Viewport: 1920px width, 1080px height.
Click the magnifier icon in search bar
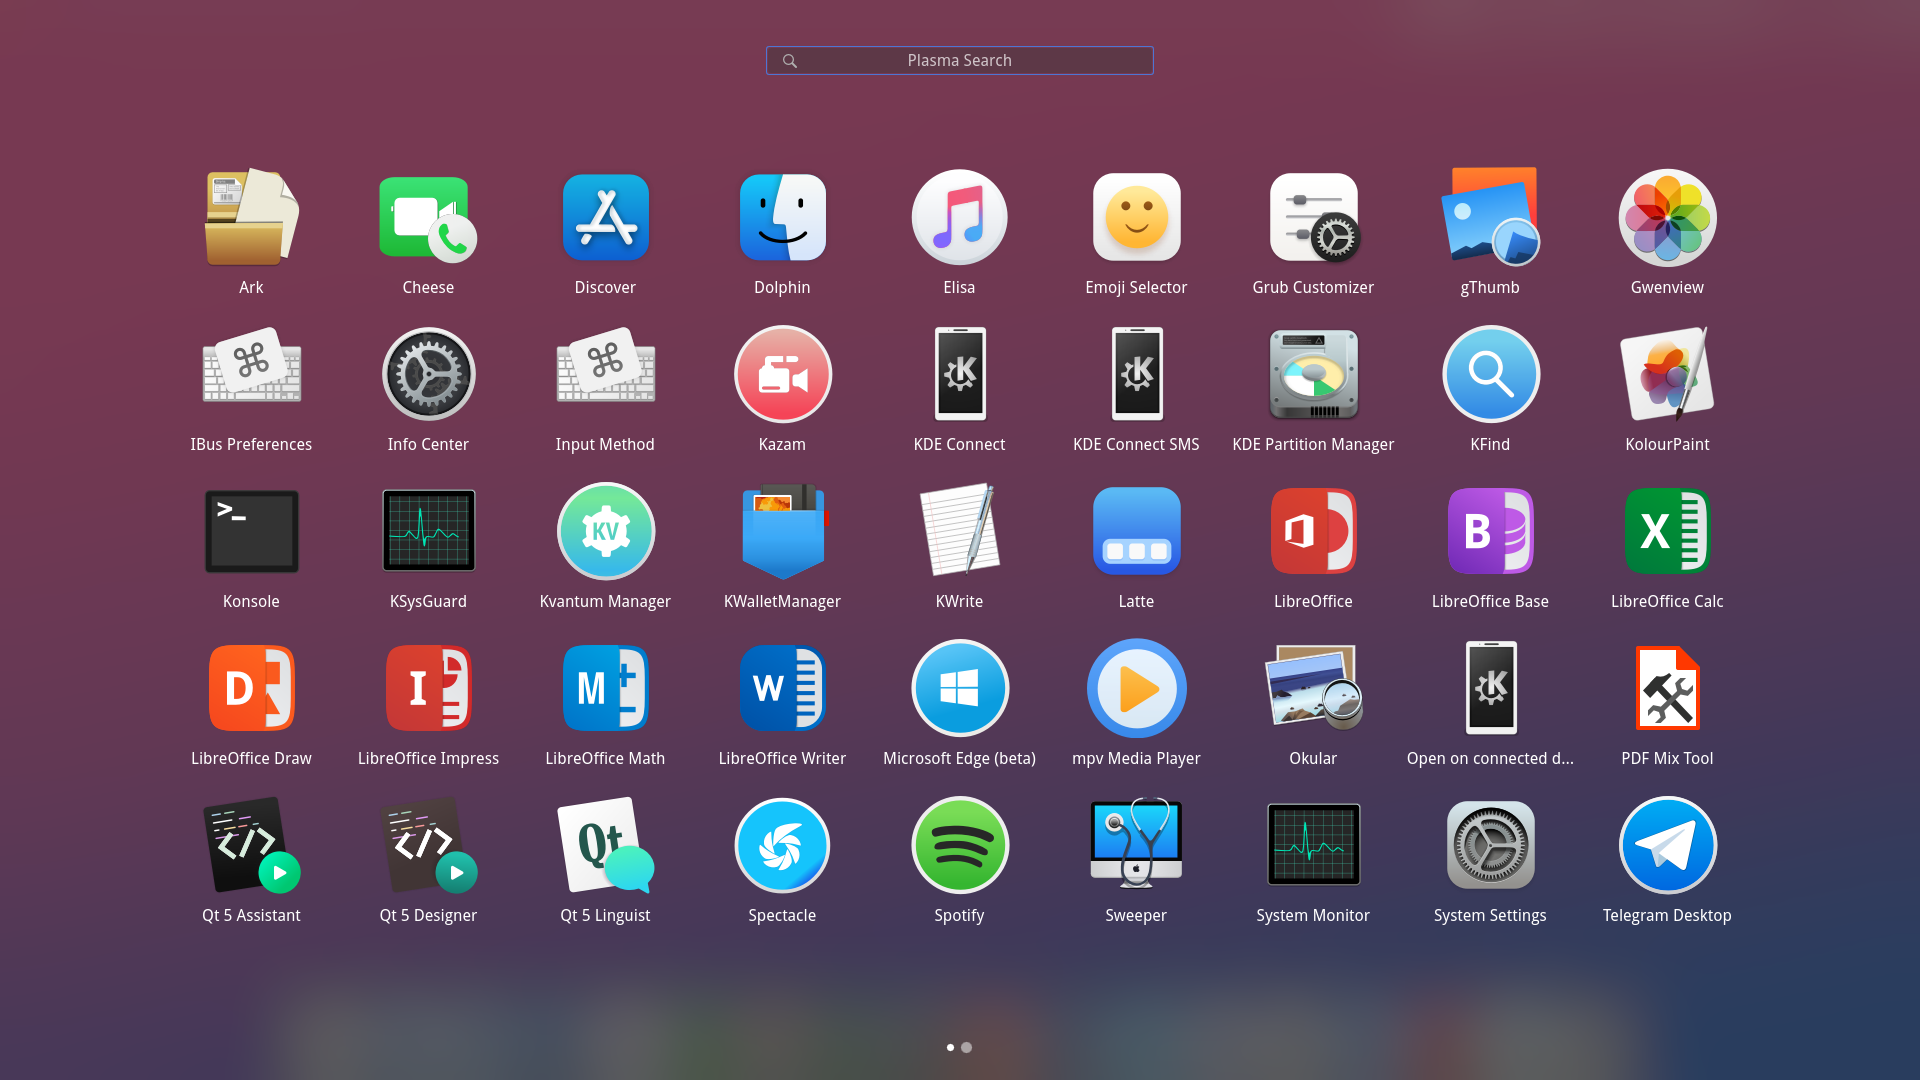789,61
